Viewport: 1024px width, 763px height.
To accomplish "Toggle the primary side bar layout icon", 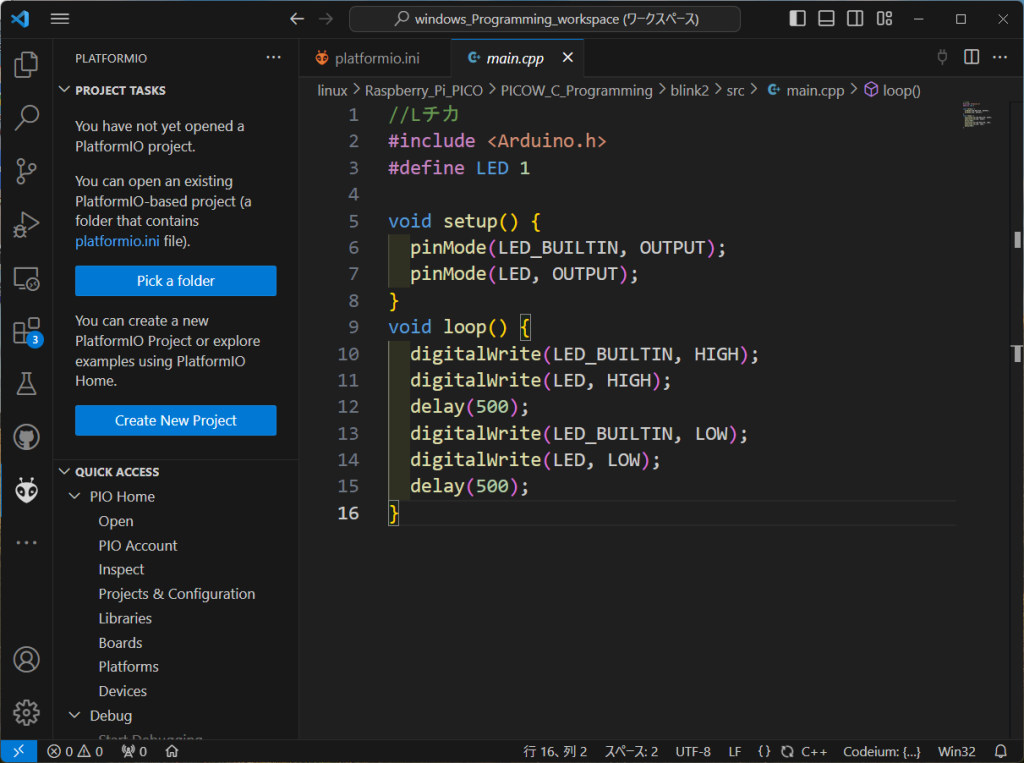I will [x=797, y=18].
